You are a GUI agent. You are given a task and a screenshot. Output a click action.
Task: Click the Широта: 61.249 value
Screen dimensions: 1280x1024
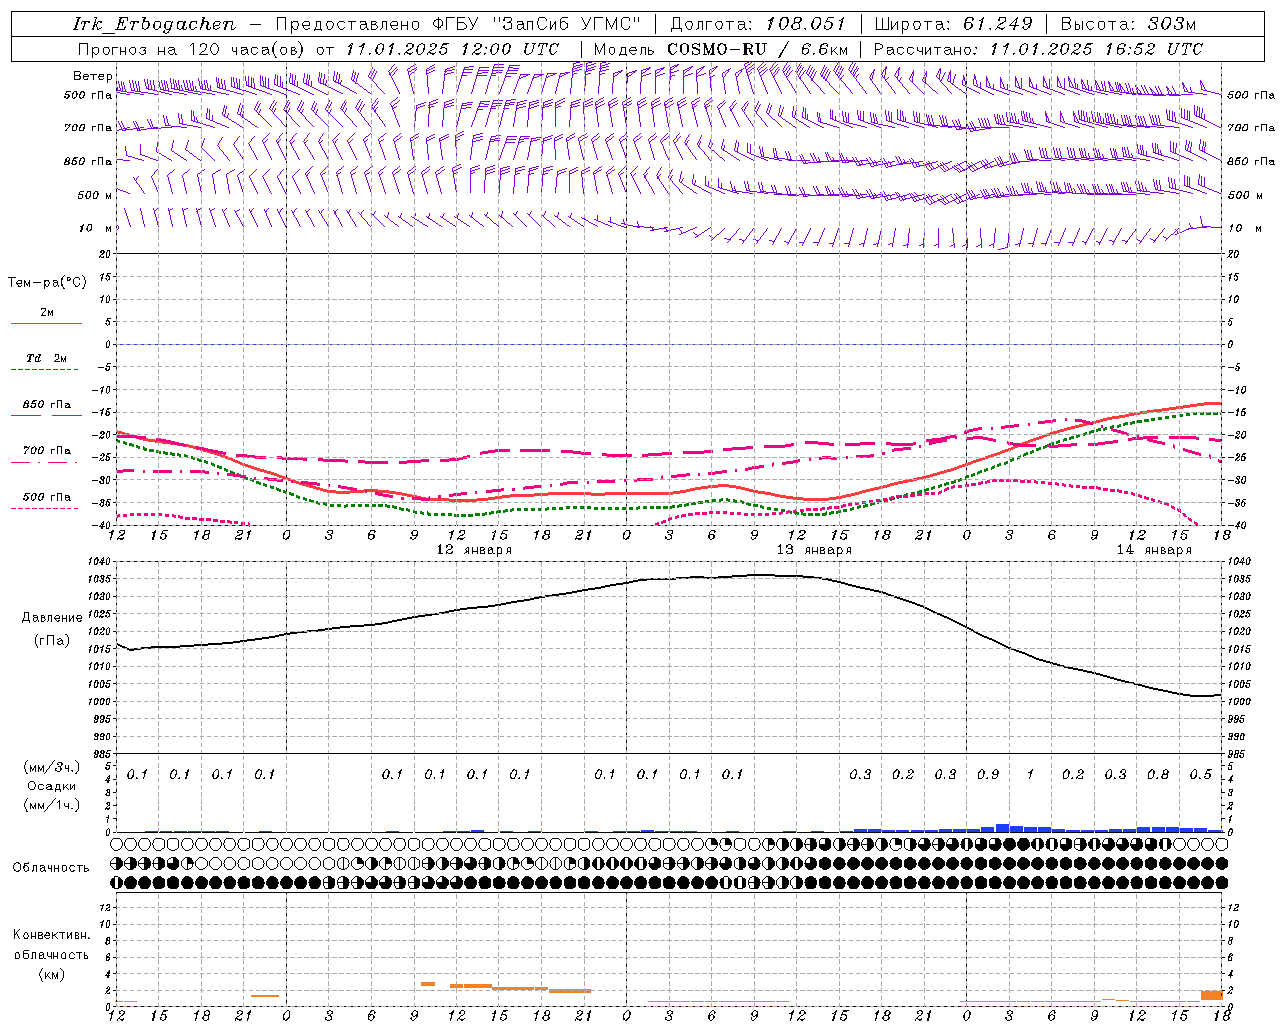click(x=953, y=24)
